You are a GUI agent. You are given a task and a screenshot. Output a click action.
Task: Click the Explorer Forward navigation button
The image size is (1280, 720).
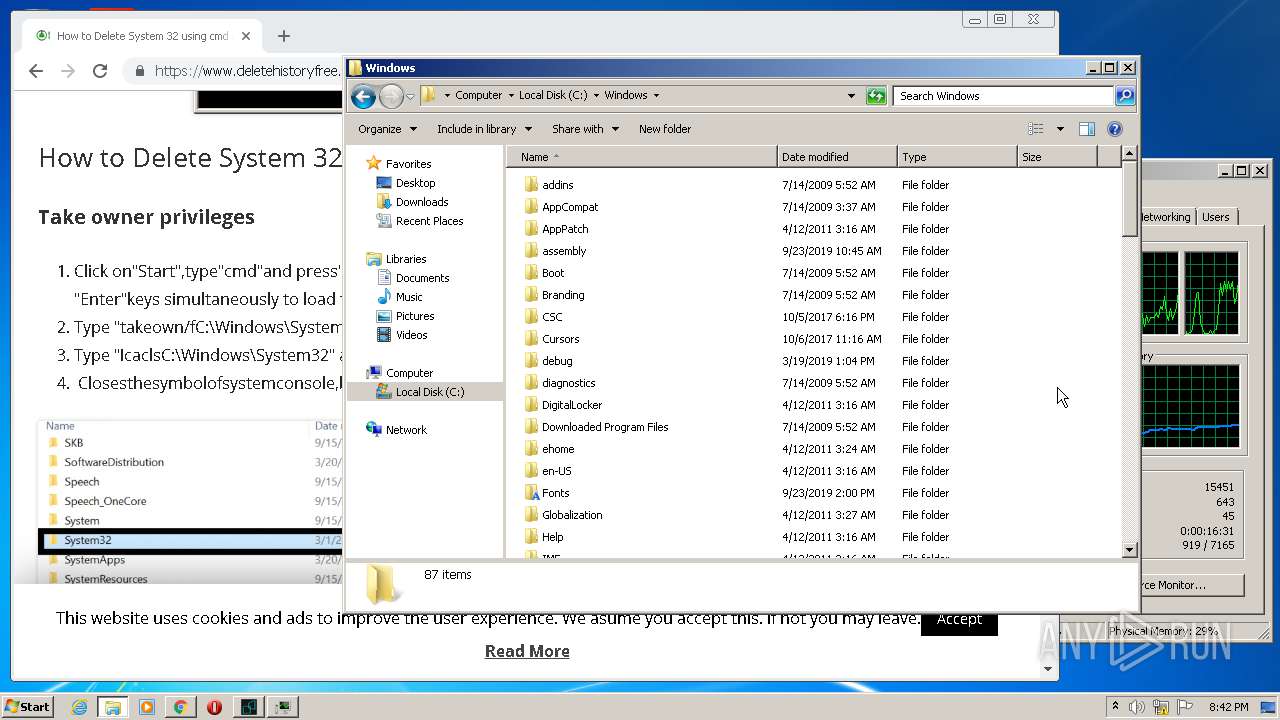point(391,96)
